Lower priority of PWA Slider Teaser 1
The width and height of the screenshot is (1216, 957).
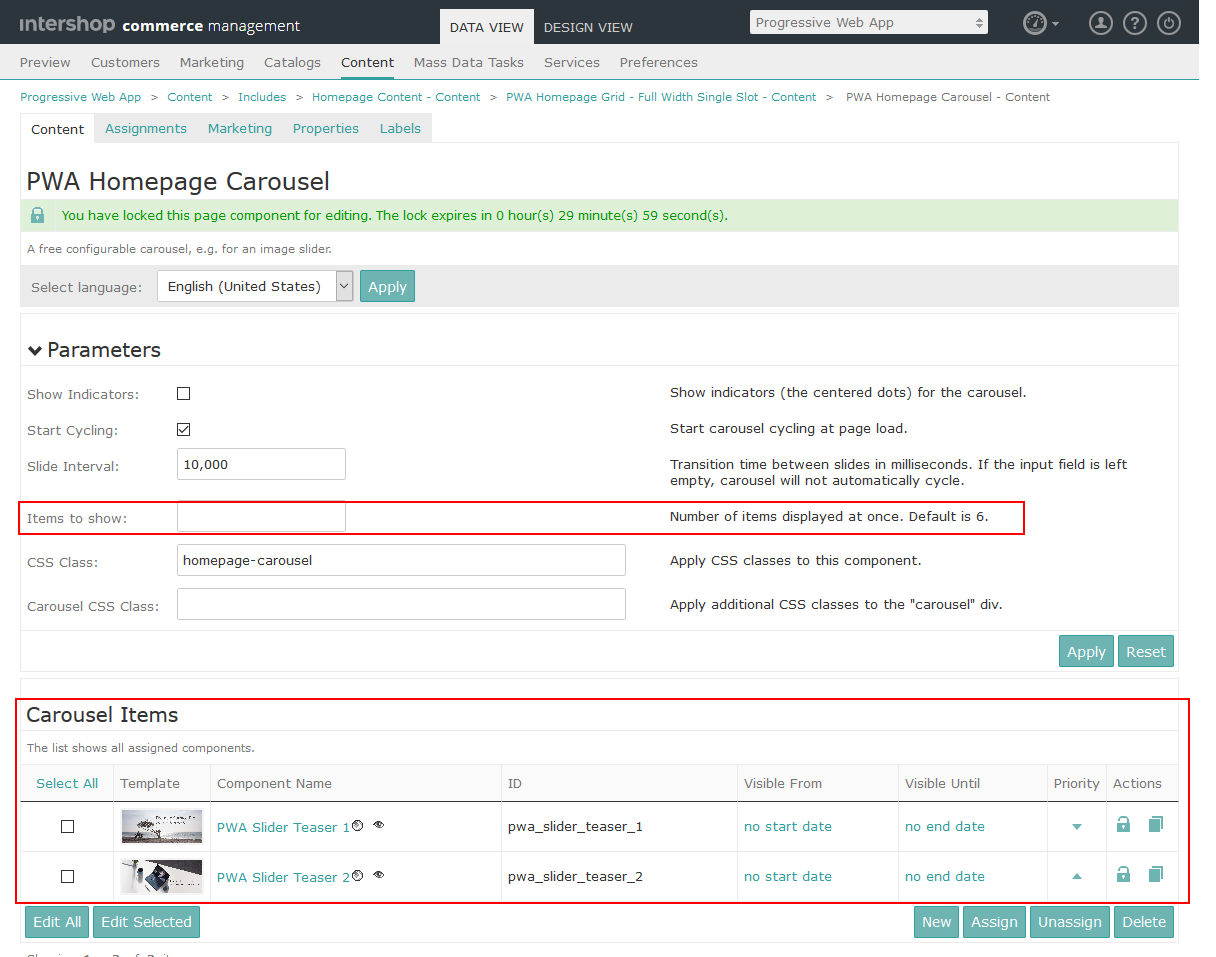pyautogui.click(x=1076, y=827)
